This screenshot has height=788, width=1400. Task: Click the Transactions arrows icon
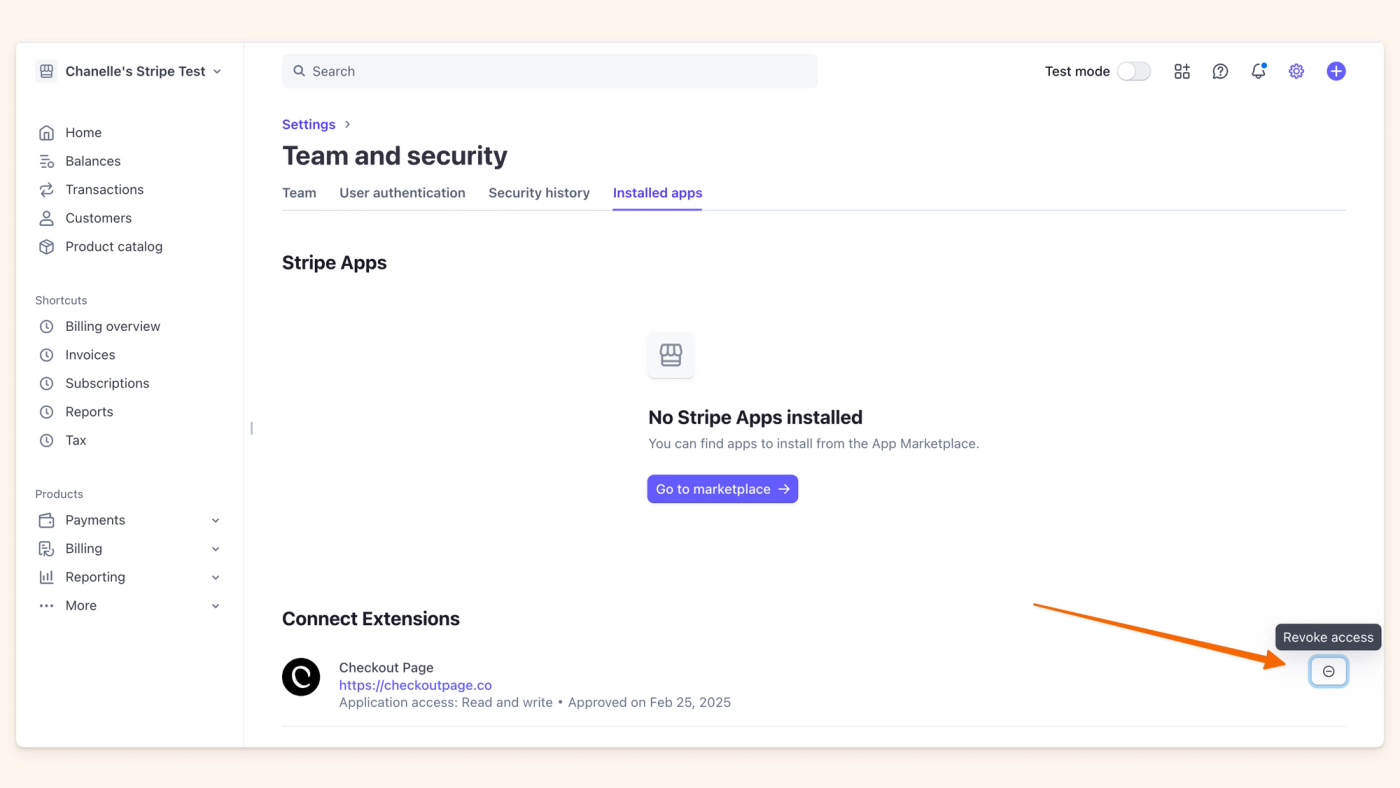pyautogui.click(x=46, y=190)
